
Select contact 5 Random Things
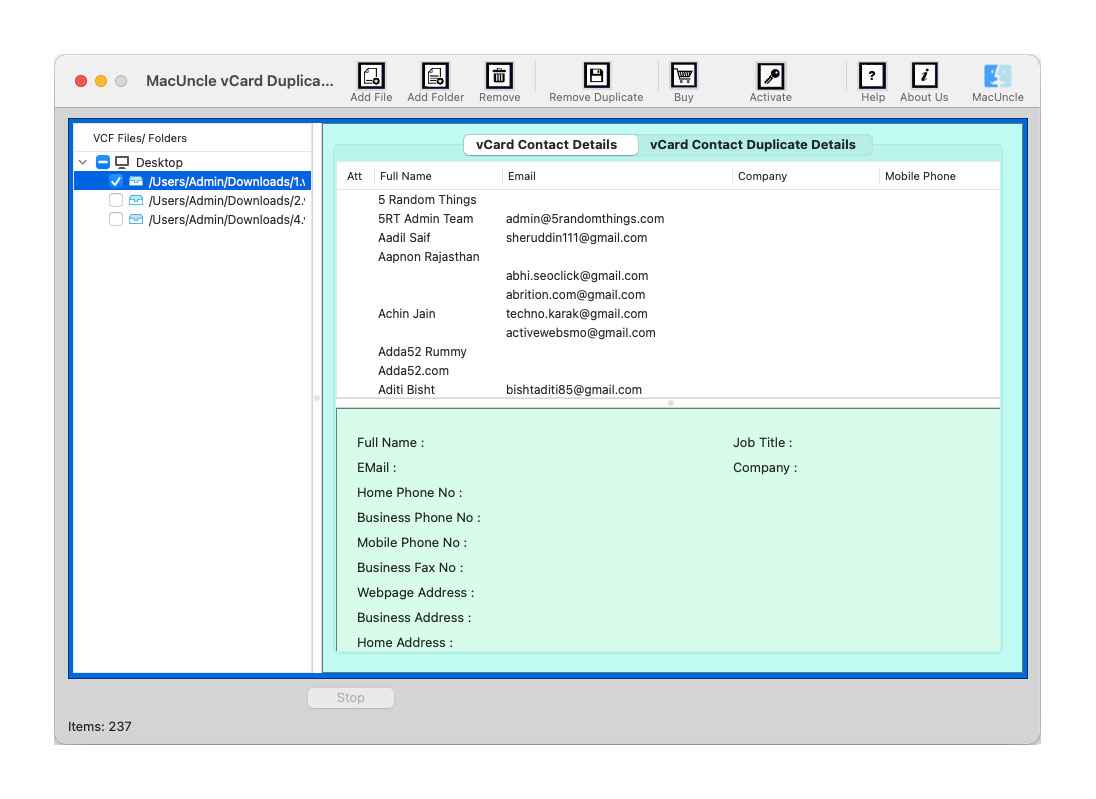[427, 200]
